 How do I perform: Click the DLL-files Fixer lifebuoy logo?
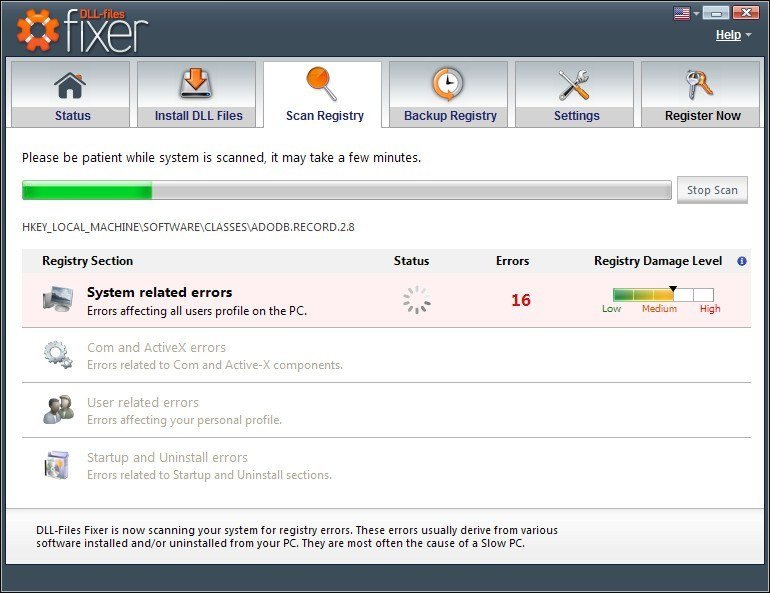pos(38,29)
